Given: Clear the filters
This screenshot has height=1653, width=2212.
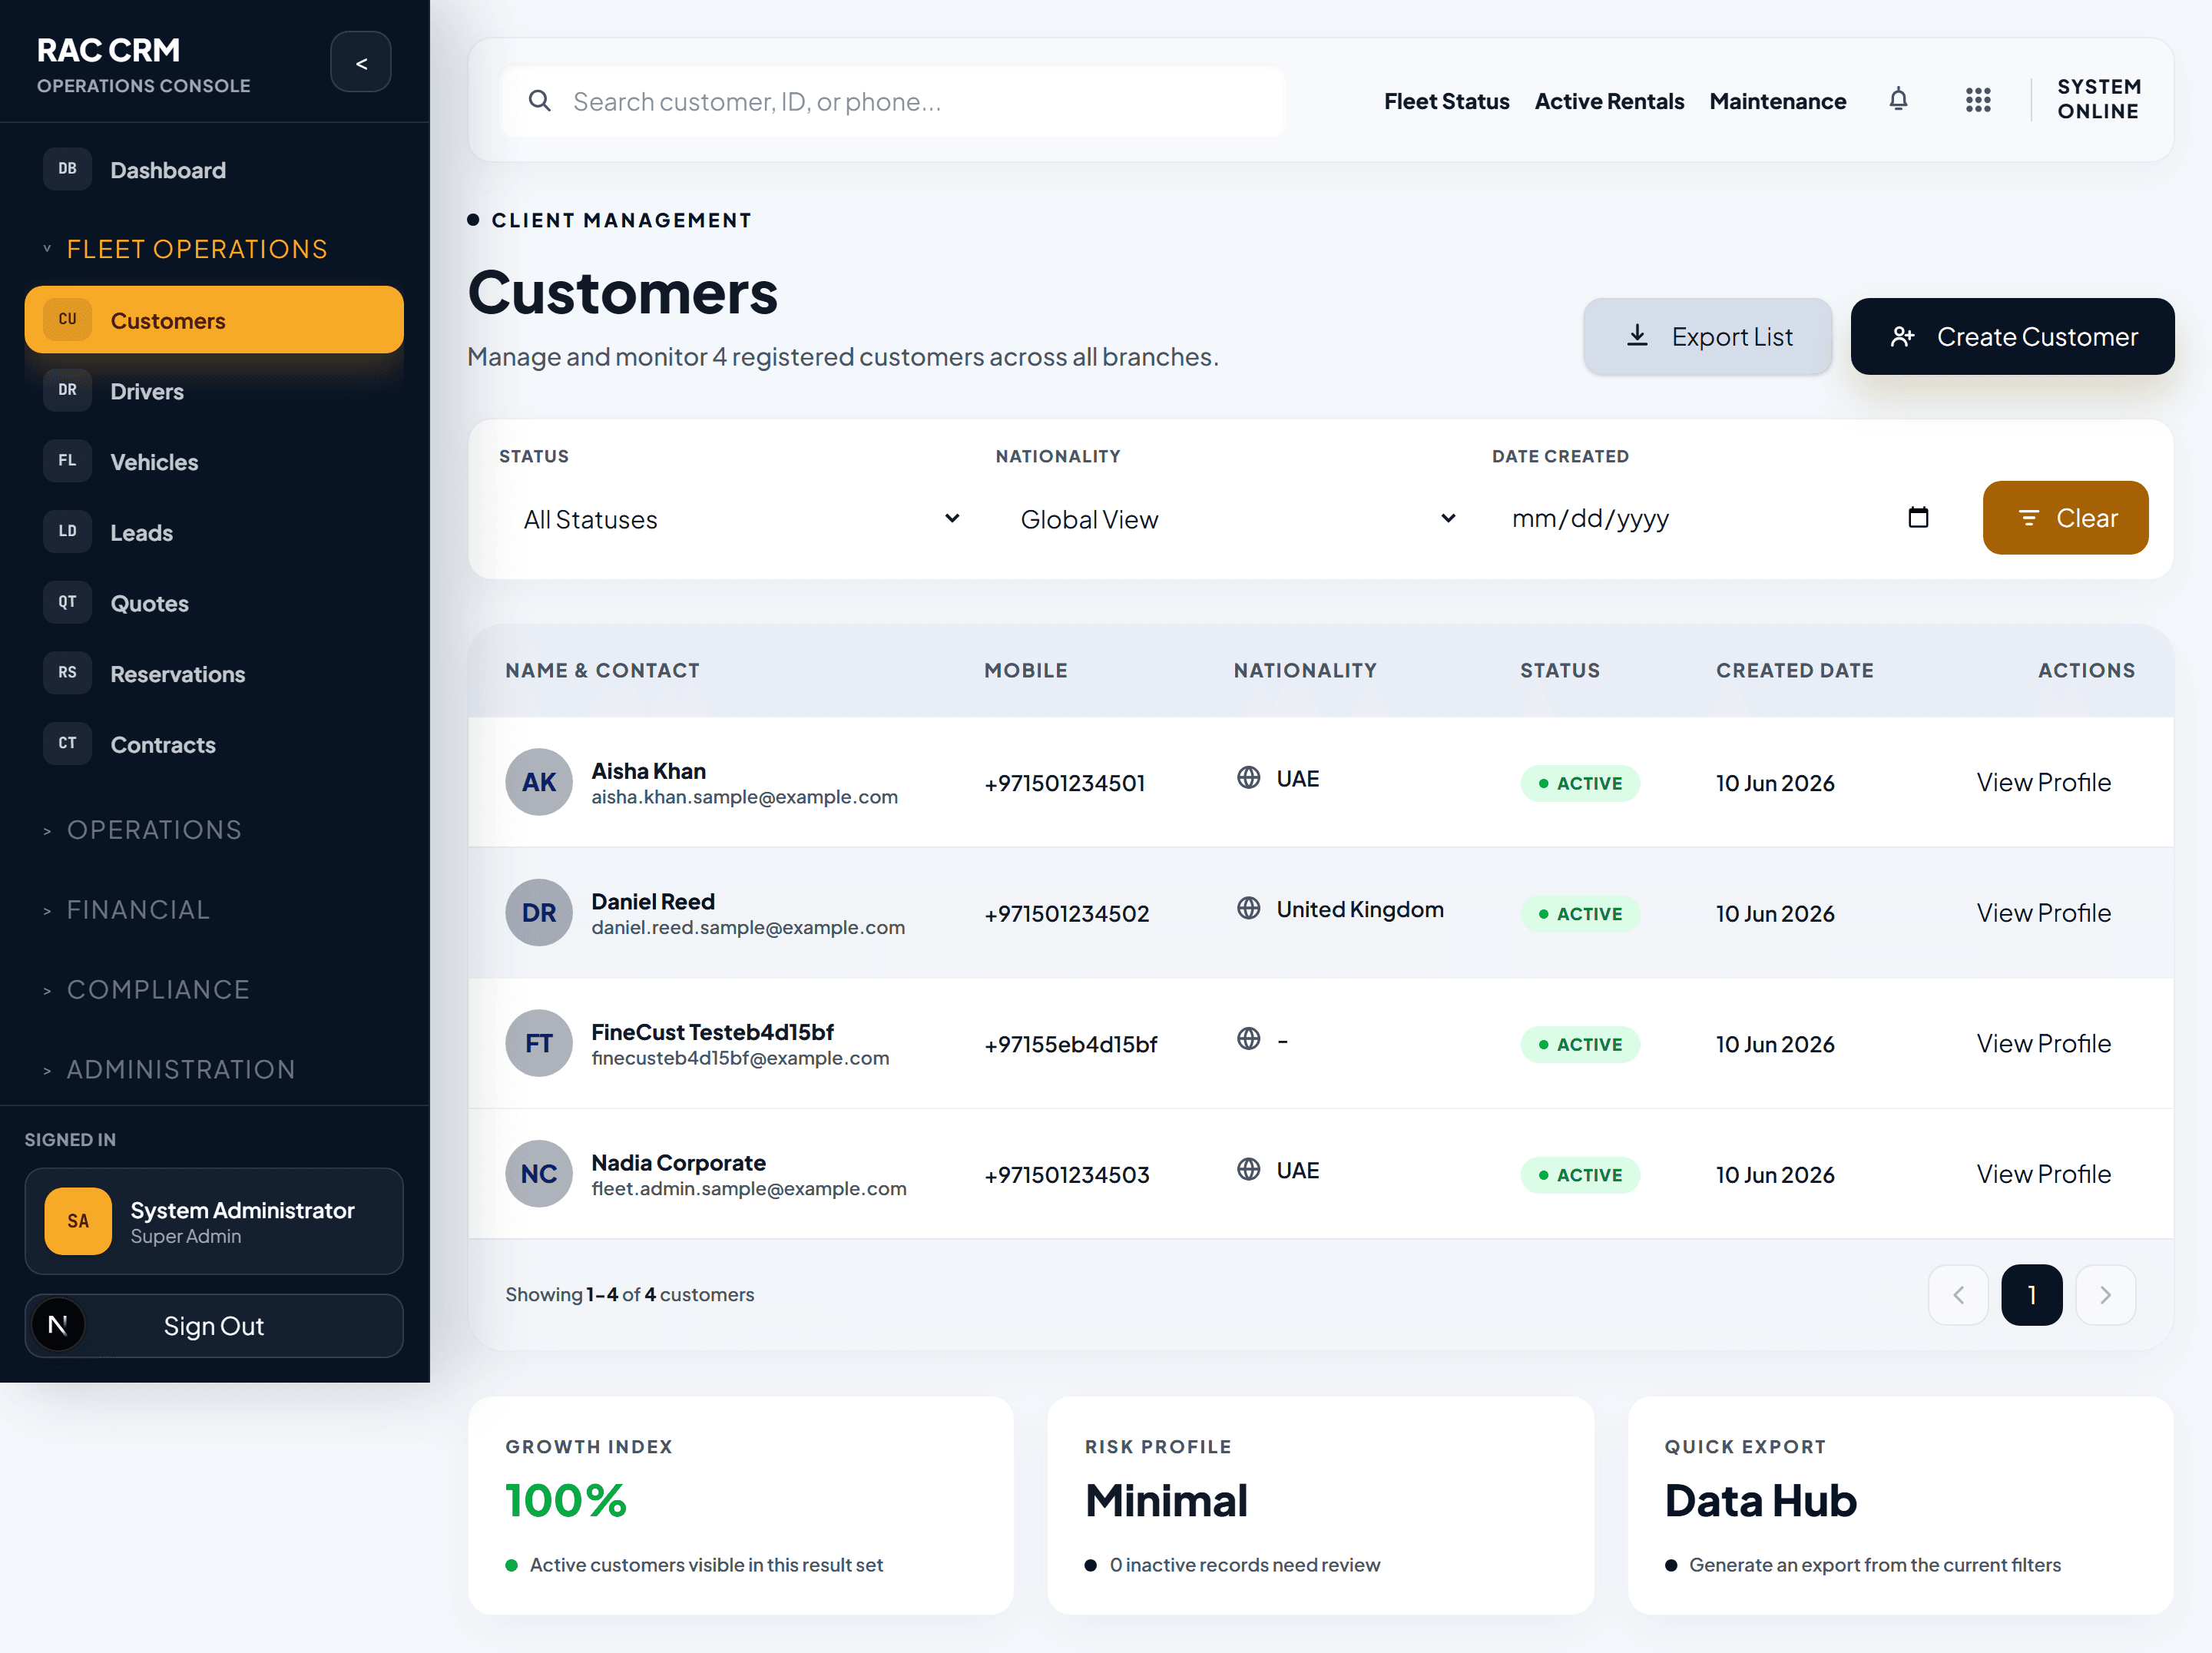Looking at the screenshot, I should click(x=2065, y=518).
